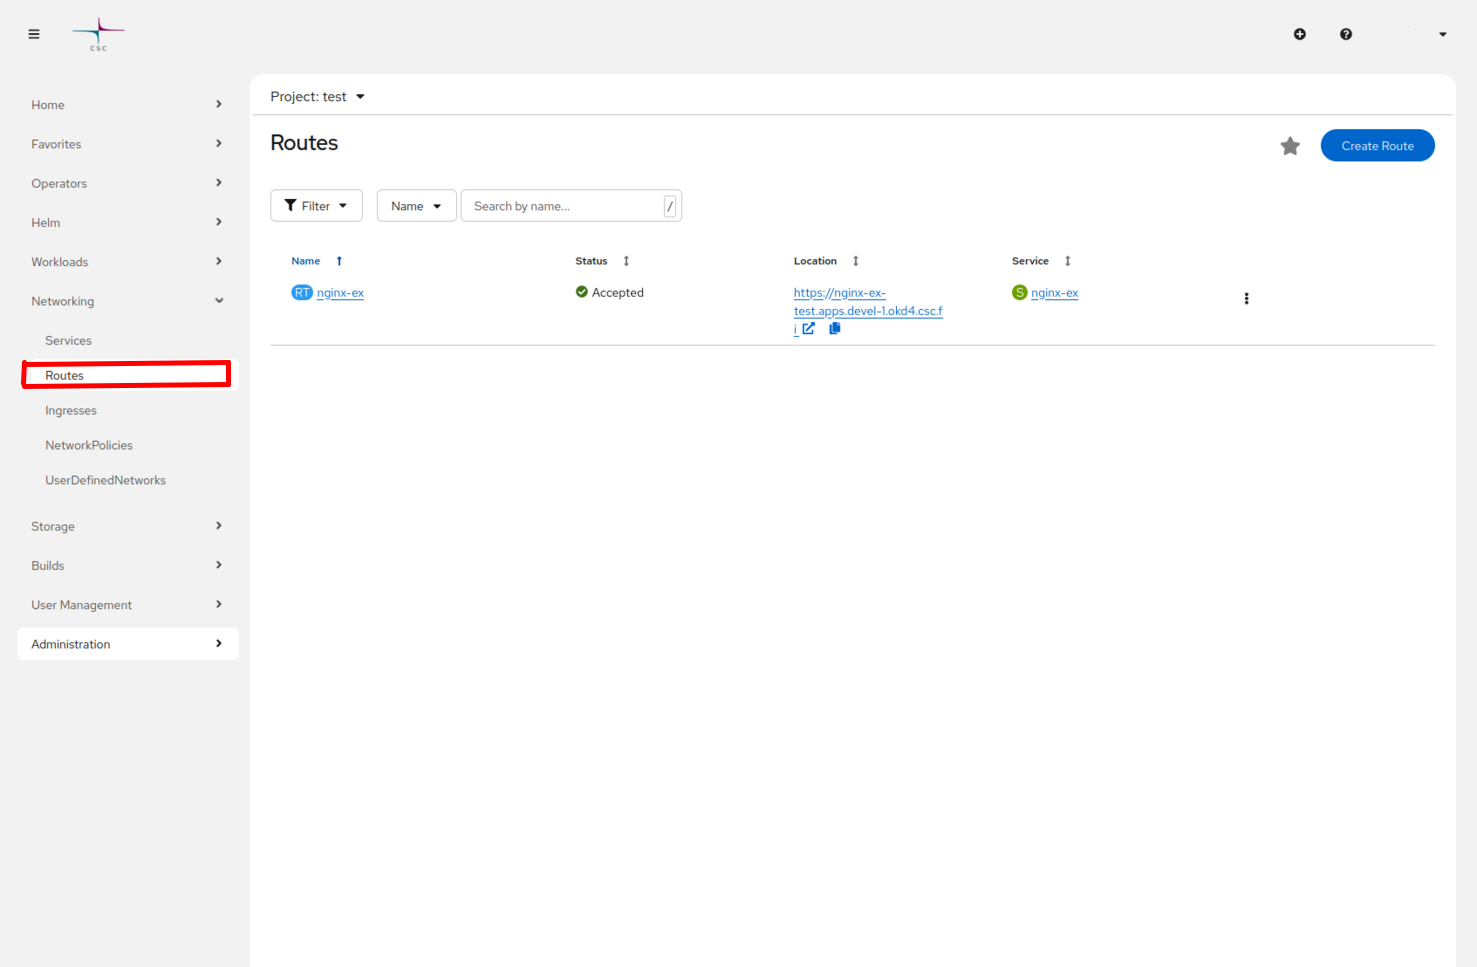Open the kebab menu for nginx-ex route
The height and width of the screenshot is (967, 1477).
[x=1246, y=298]
